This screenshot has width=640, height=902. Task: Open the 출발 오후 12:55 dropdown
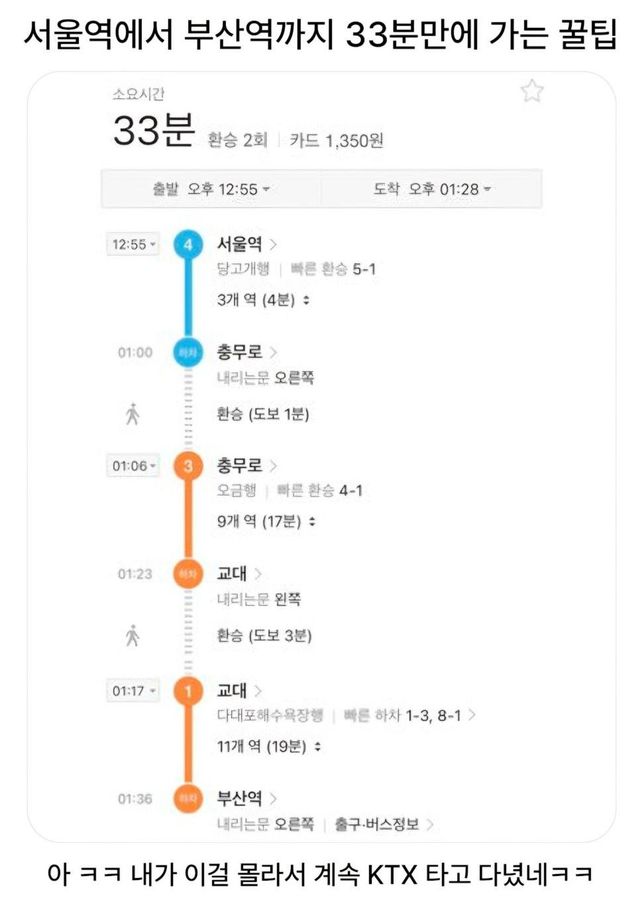pos(212,189)
